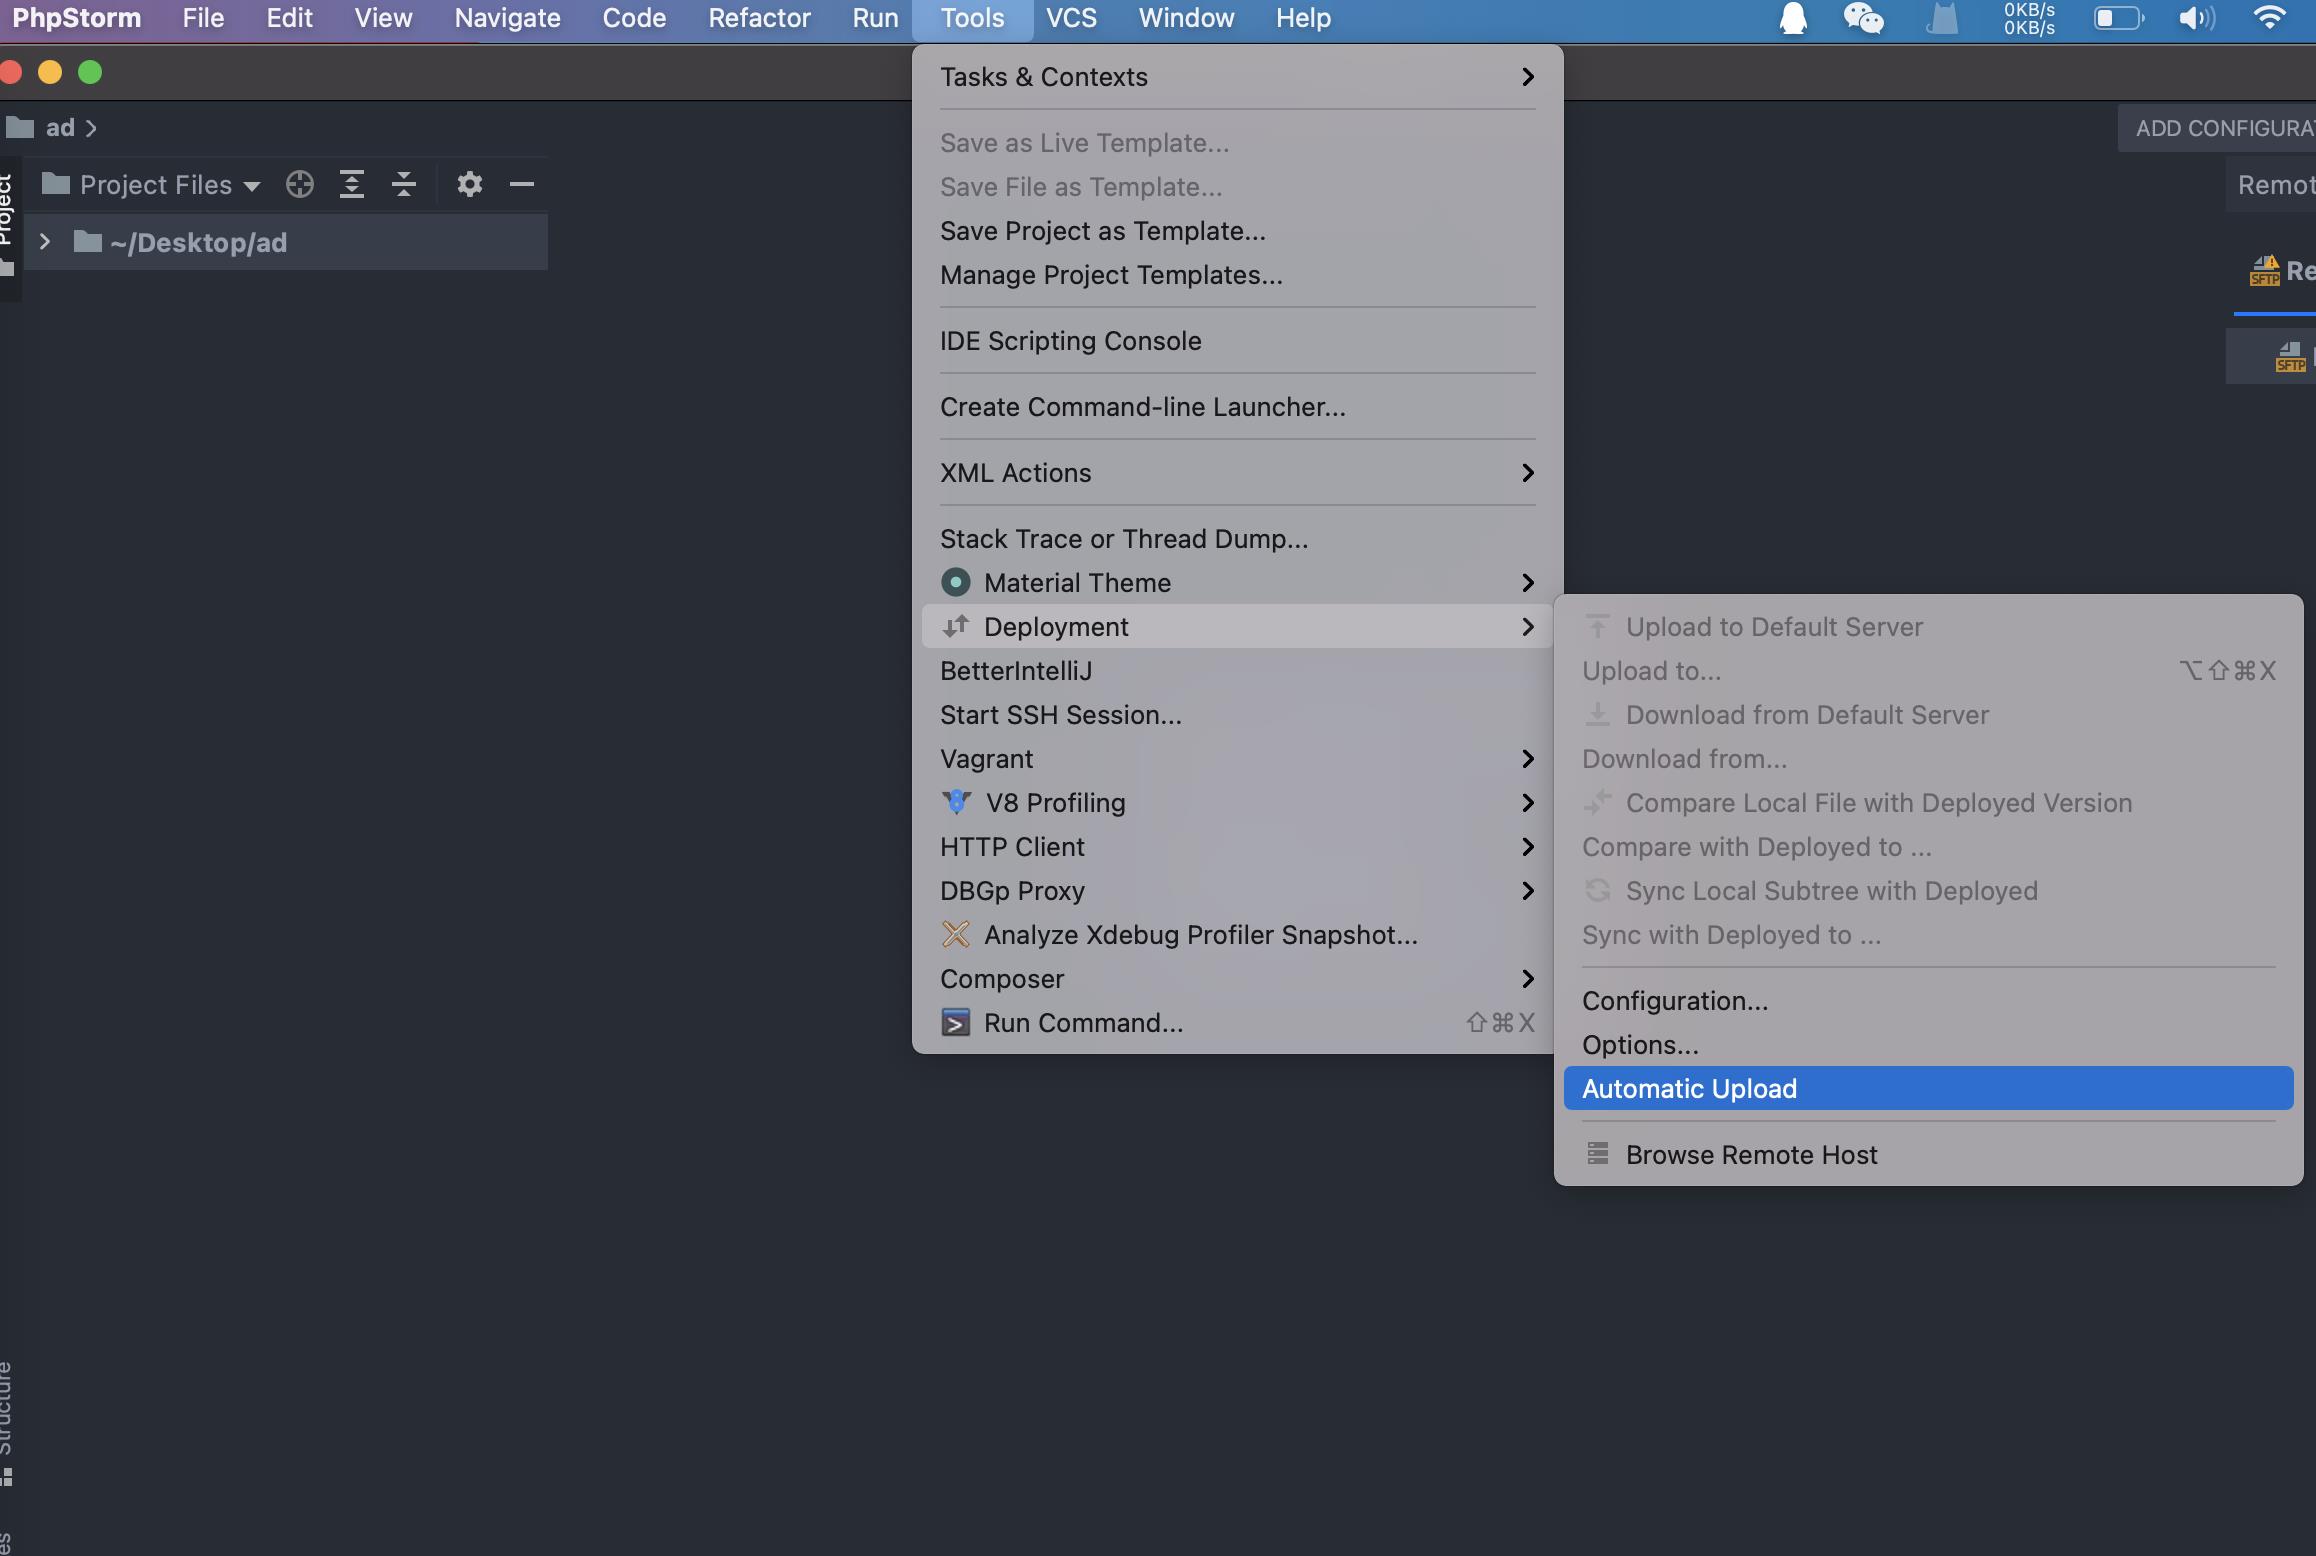Select Start SSH Session

pos(1238,715)
